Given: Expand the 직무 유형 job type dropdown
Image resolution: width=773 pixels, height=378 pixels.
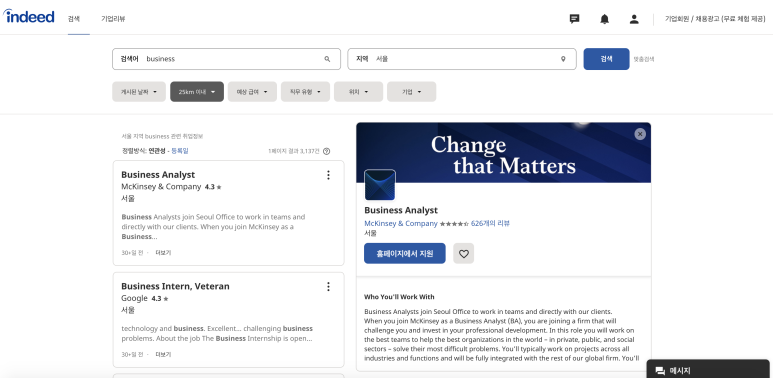Looking at the screenshot, I should (x=305, y=92).
